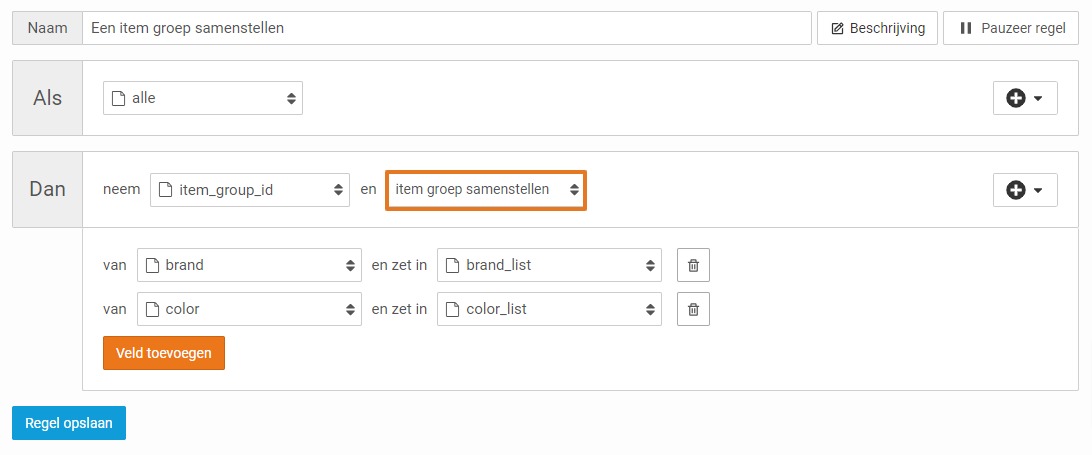Click the document icon in the item_group_id dropdown

165,190
